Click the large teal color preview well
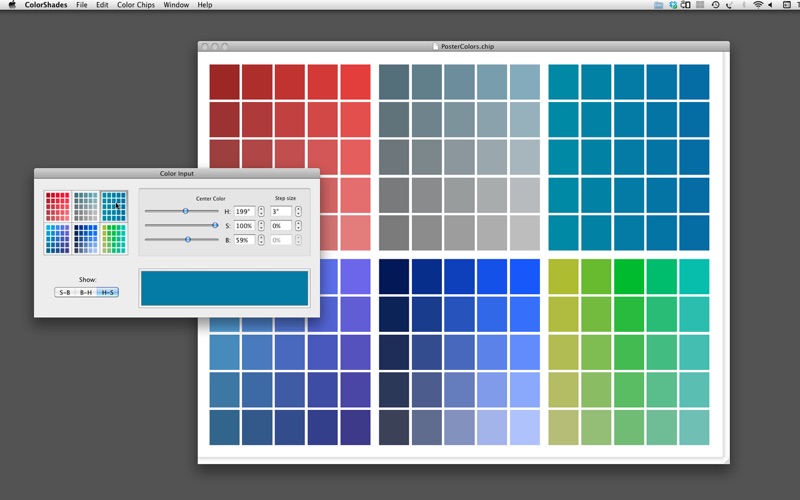The height and width of the screenshot is (500, 800). tap(224, 287)
